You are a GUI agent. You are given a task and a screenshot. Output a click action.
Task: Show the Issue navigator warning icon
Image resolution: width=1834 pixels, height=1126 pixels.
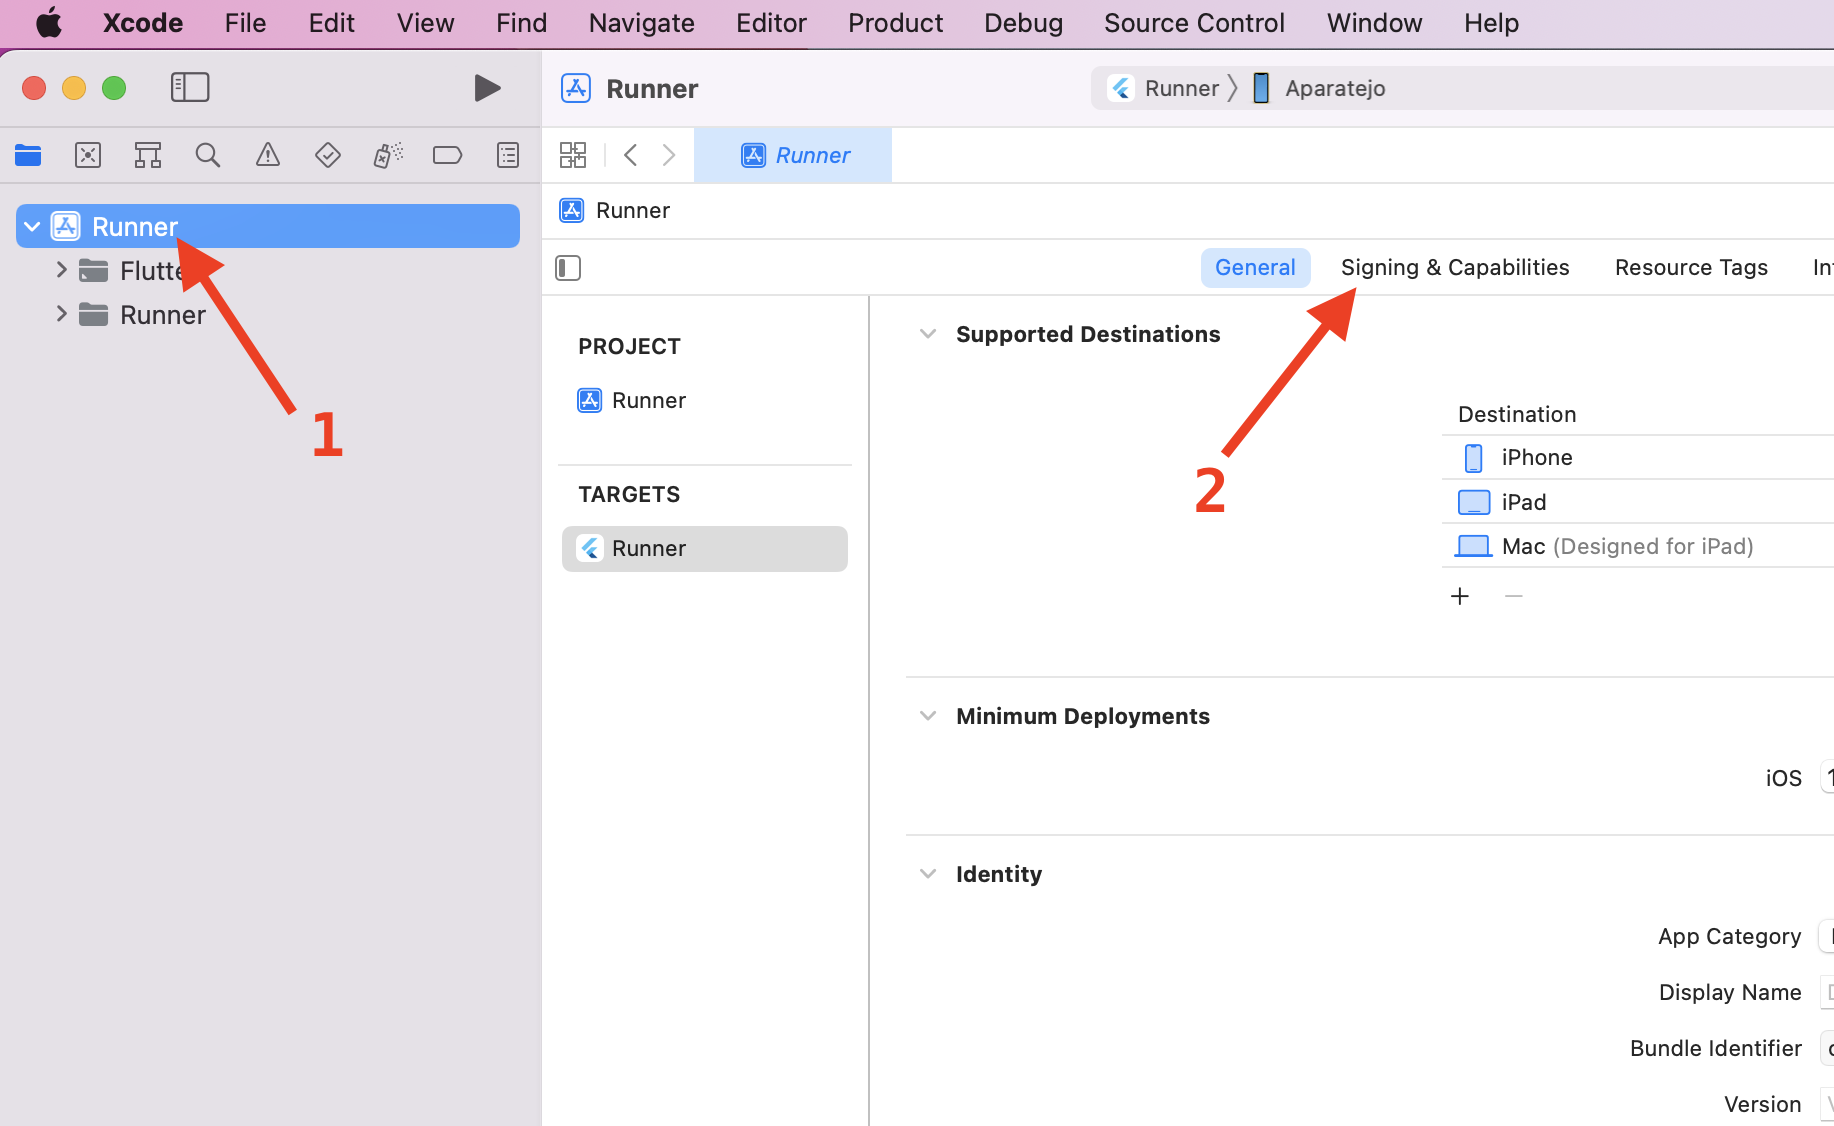tap(268, 155)
